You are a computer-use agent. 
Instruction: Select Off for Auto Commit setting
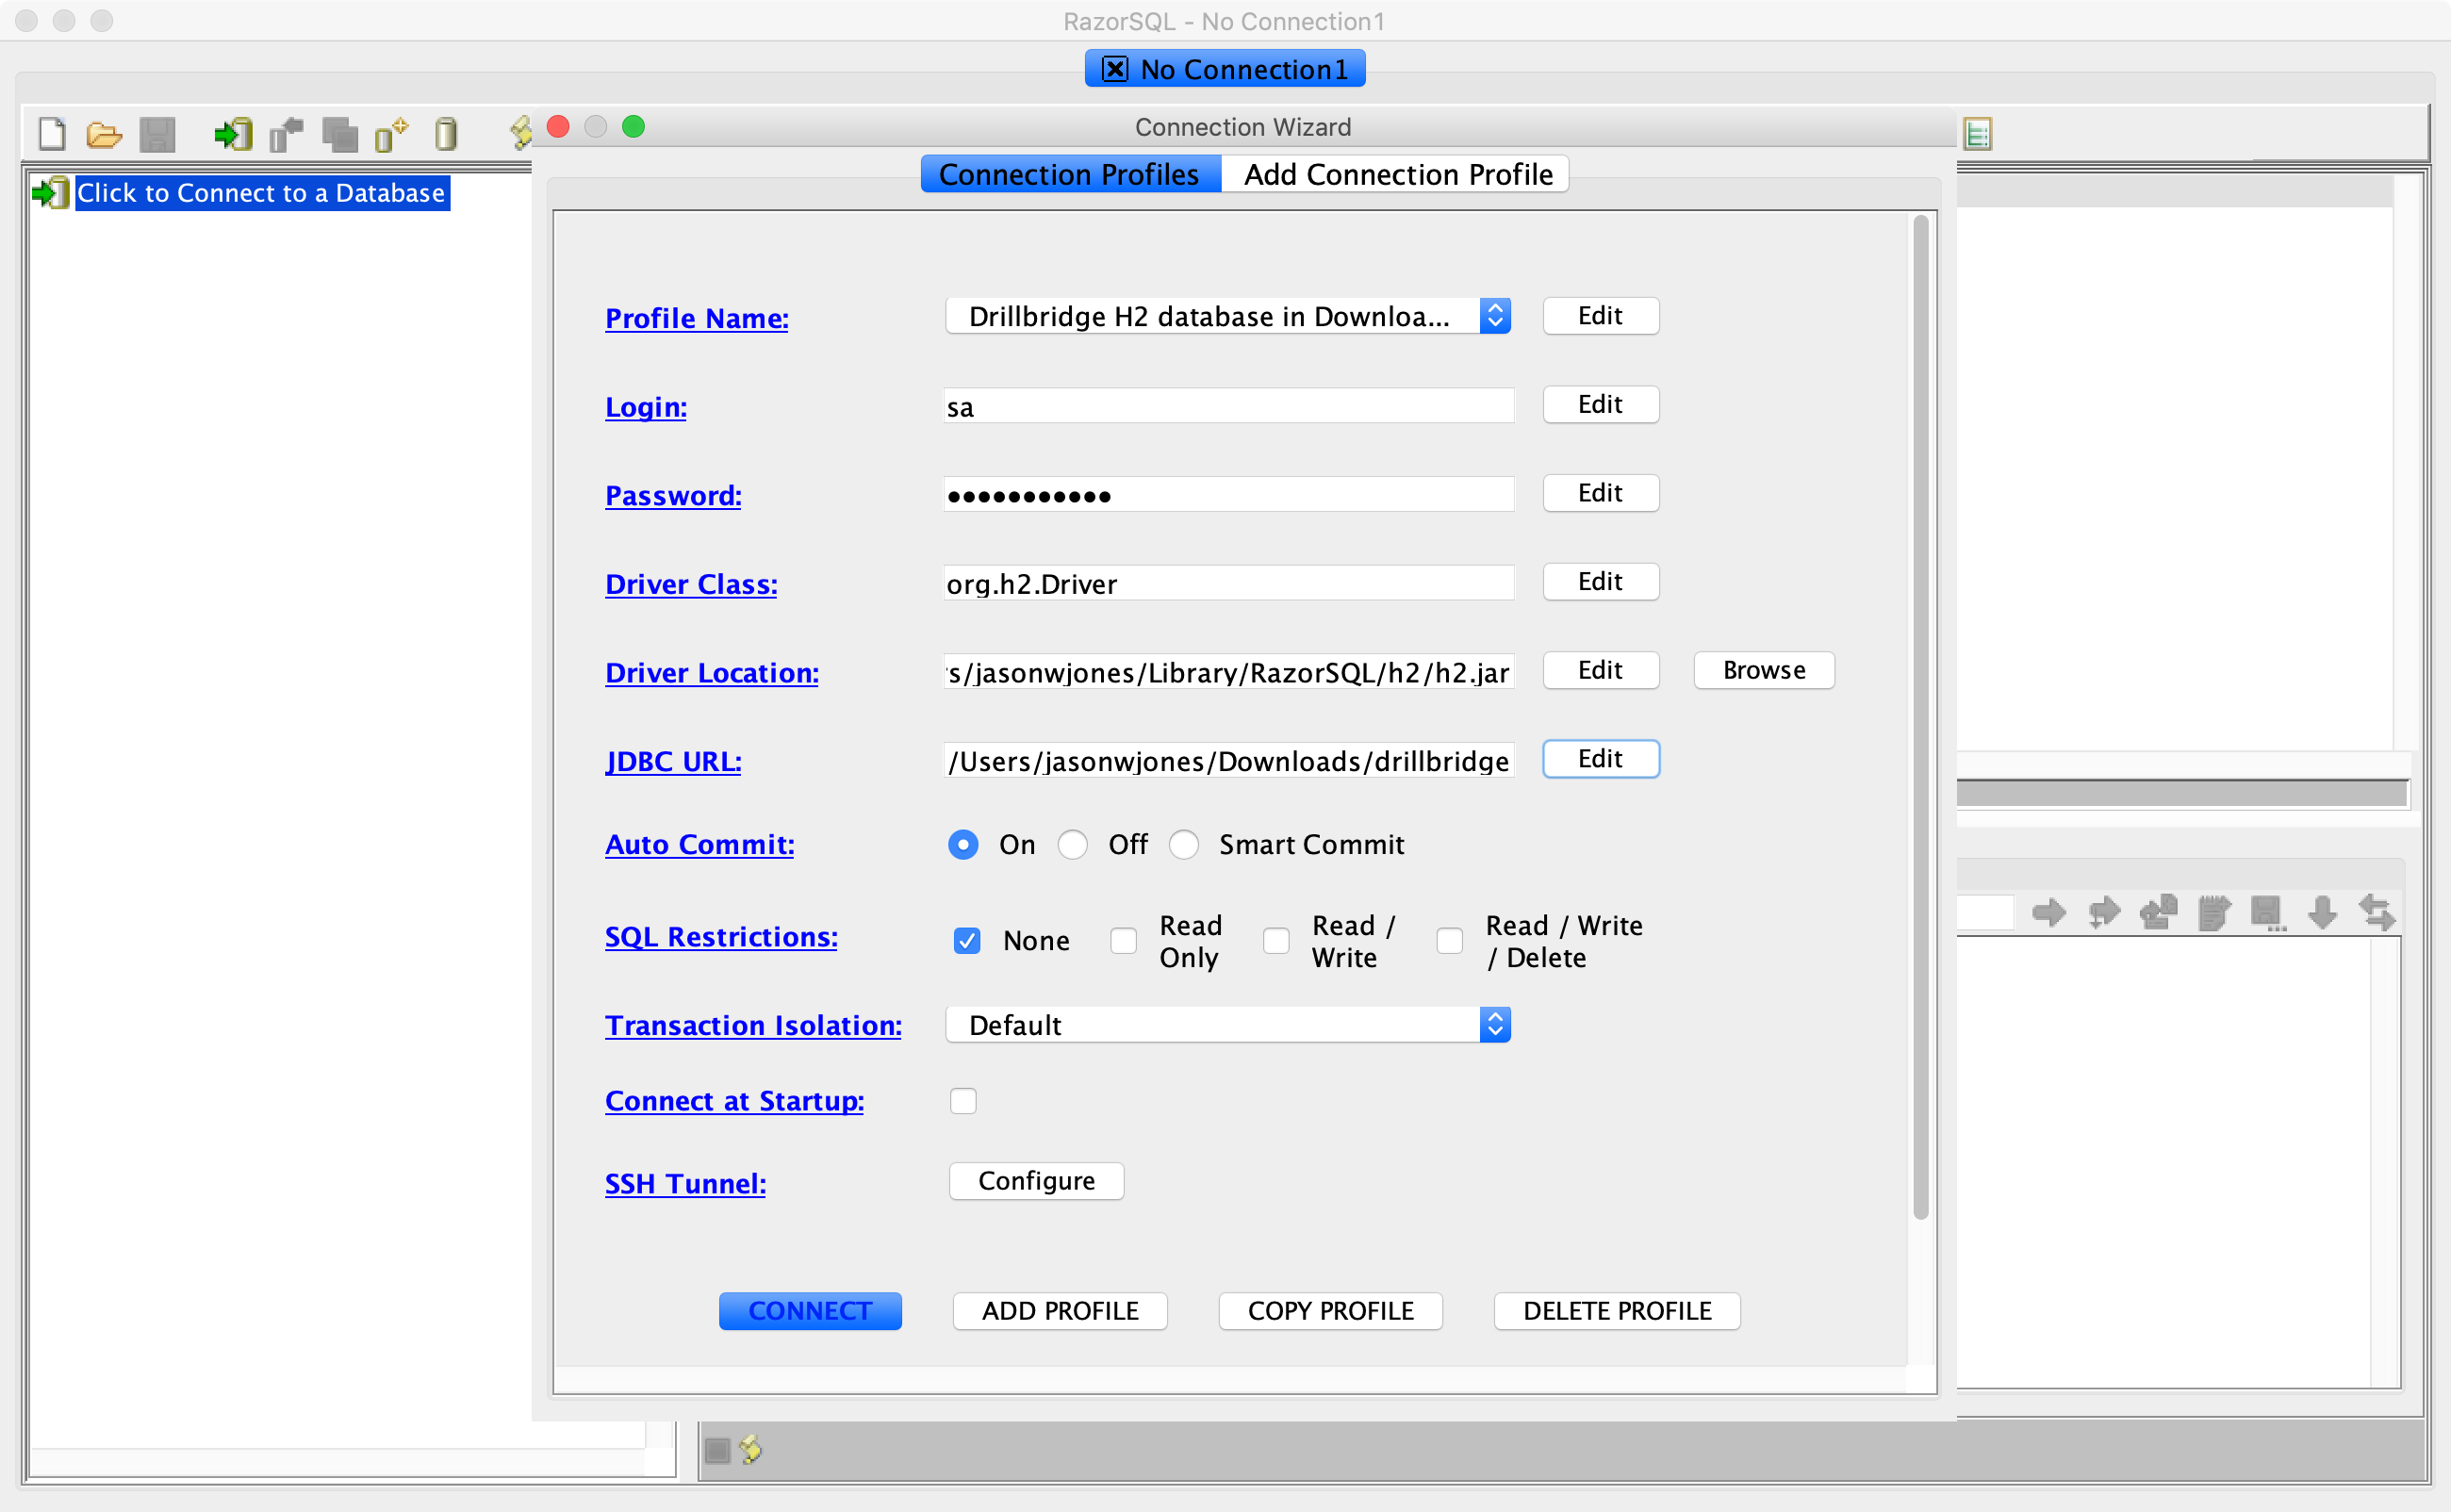(x=1072, y=846)
